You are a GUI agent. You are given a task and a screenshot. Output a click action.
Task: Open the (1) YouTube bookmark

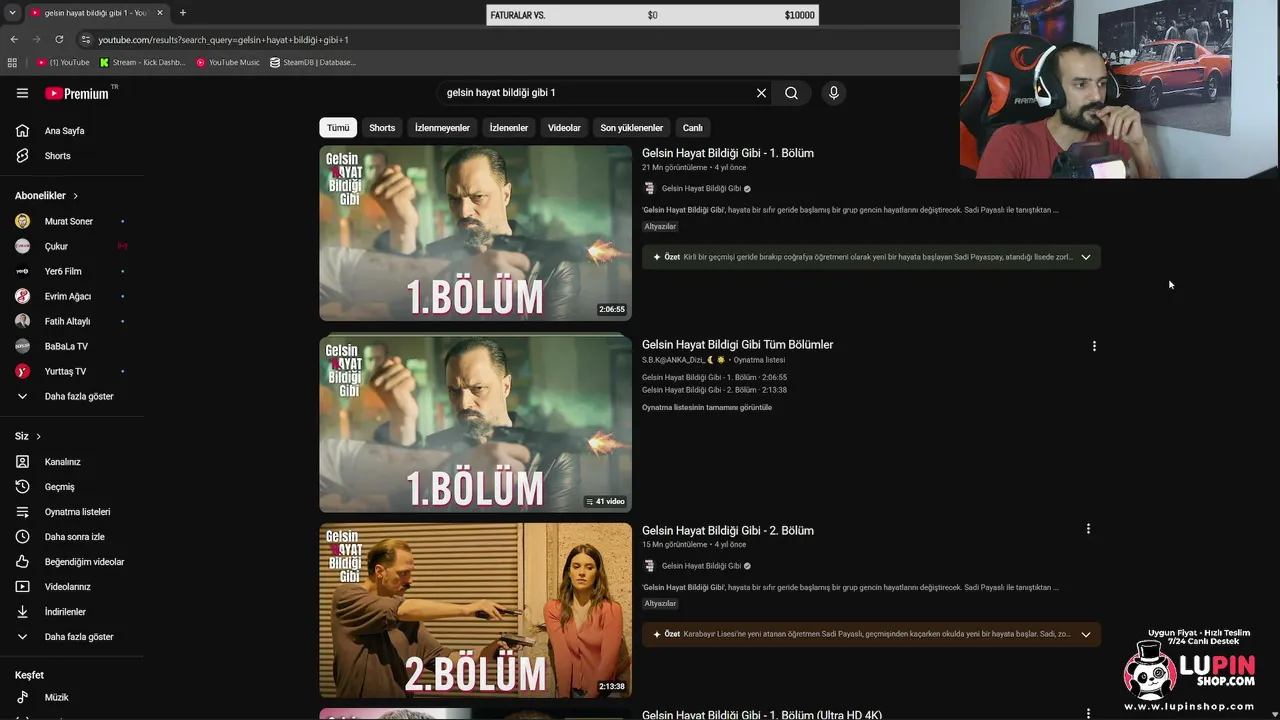[63, 62]
